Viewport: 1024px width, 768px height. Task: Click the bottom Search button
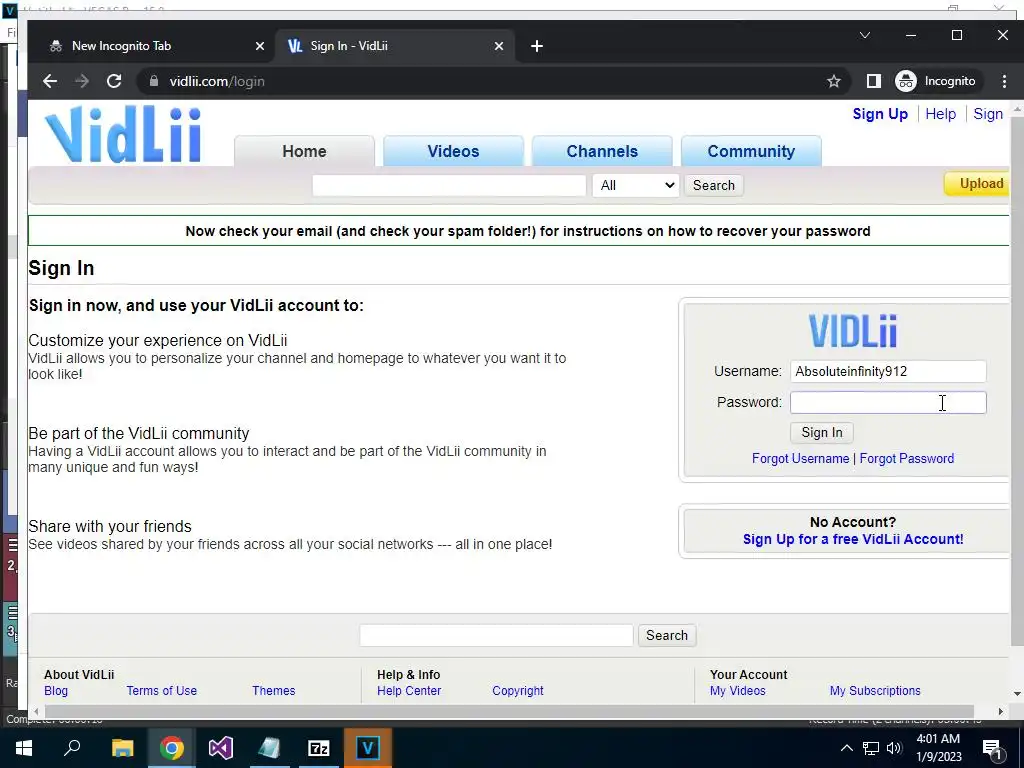[x=667, y=635]
